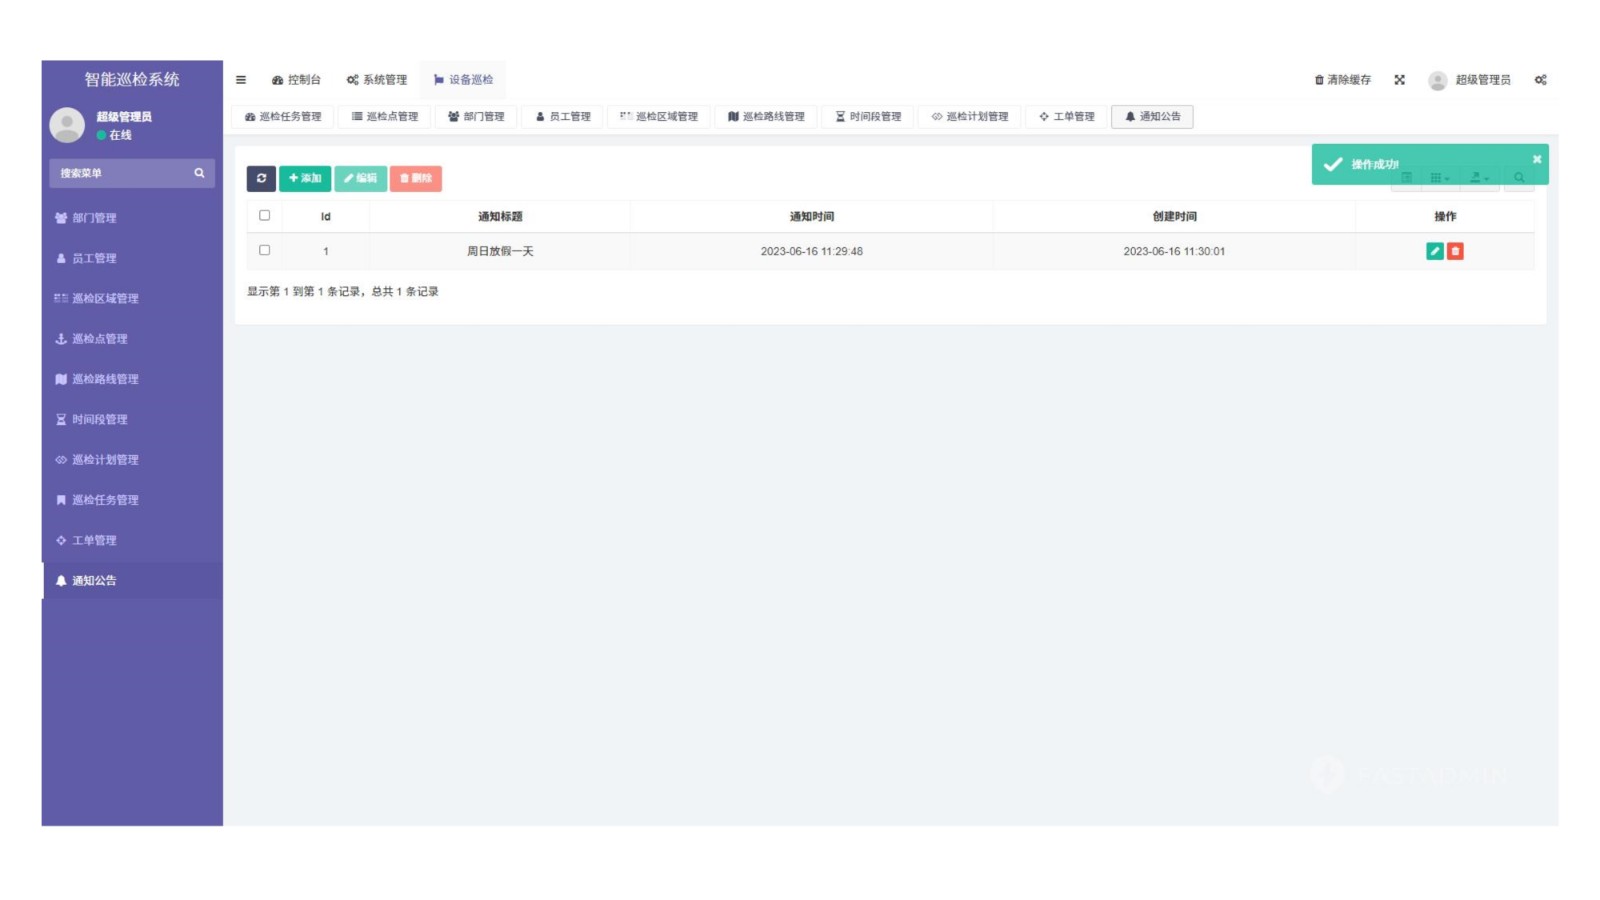Check the checkbox for row 1
Image resolution: width=1600 pixels, height=900 pixels.
265,251
